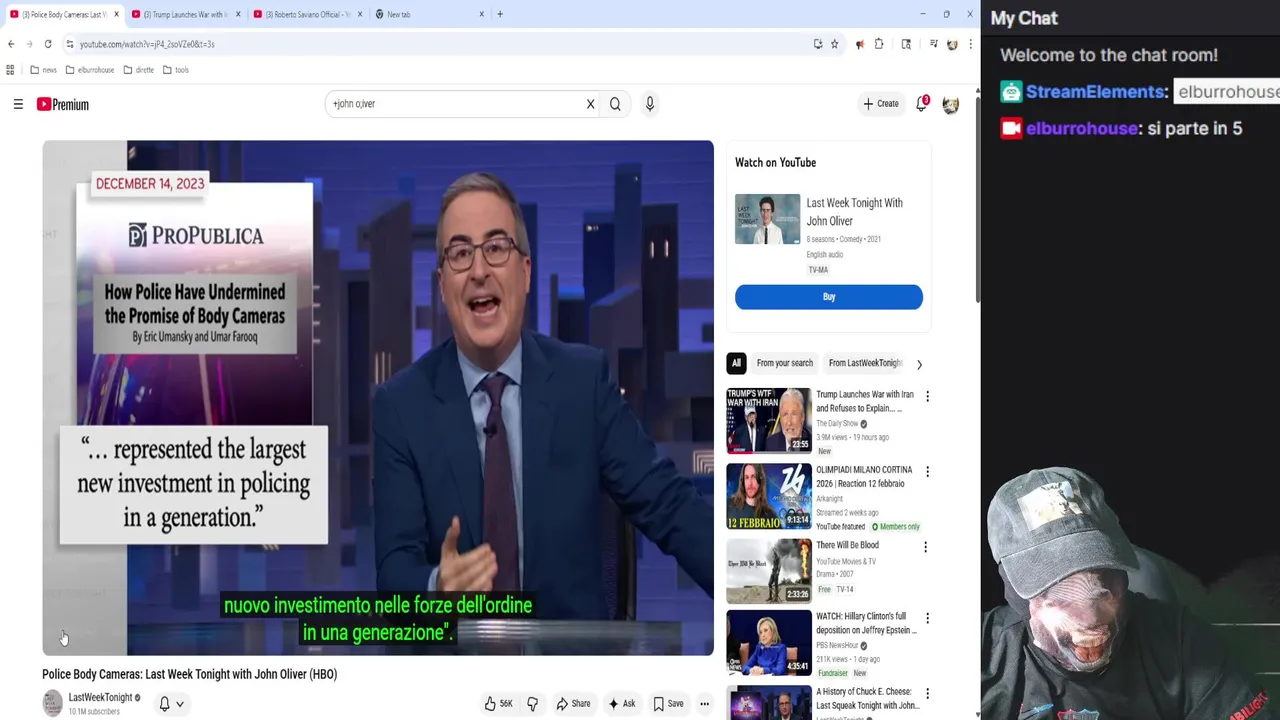Like the video with thumbs up
The width and height of the screenshot is (1280, 720).
tap(498, 704)
